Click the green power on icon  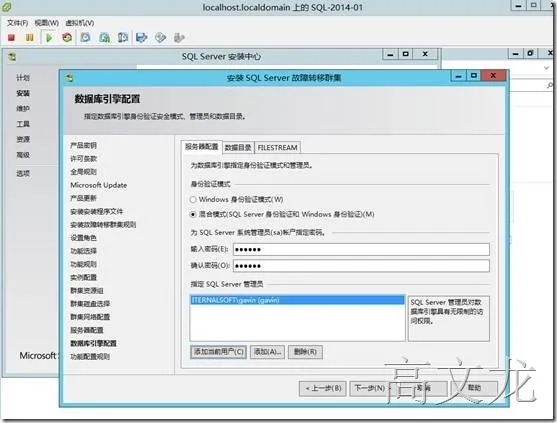click(49, 37)
